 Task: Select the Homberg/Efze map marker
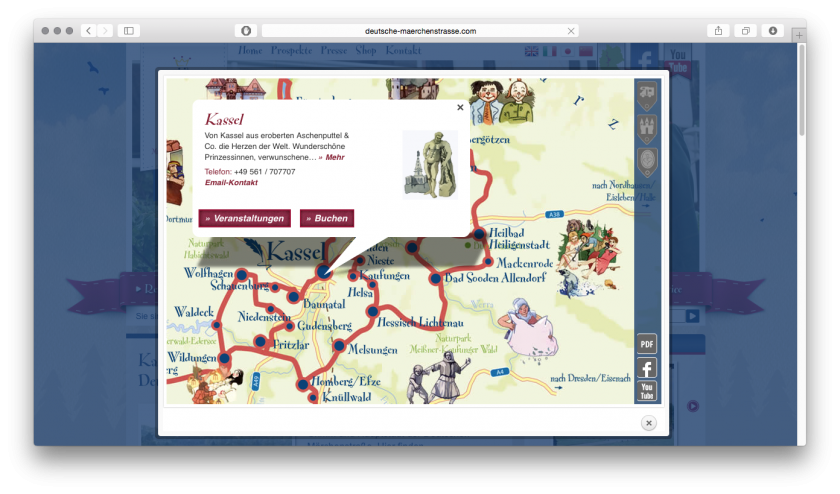(x=303, y=384)
